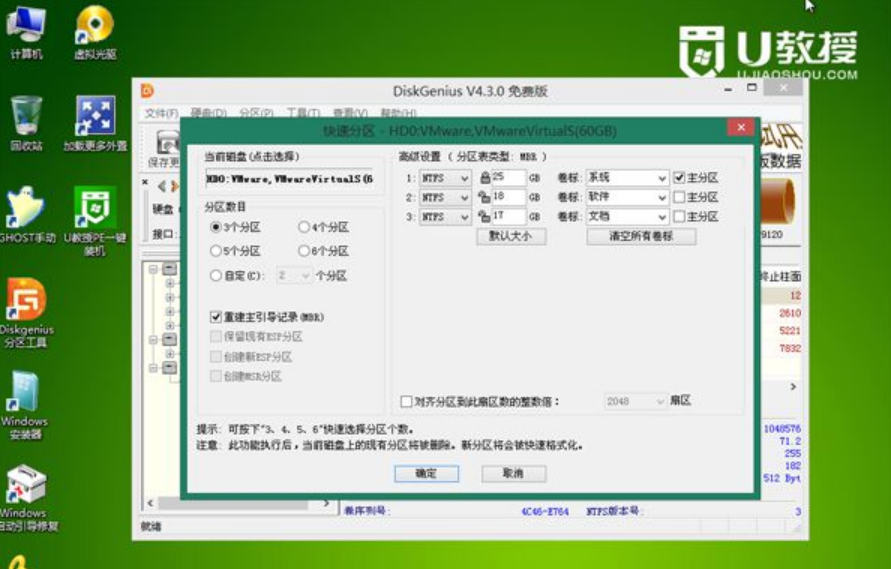Open the 查看(V) menu
The height and width of the screenshot is (569, 891).
click(350, 113)
